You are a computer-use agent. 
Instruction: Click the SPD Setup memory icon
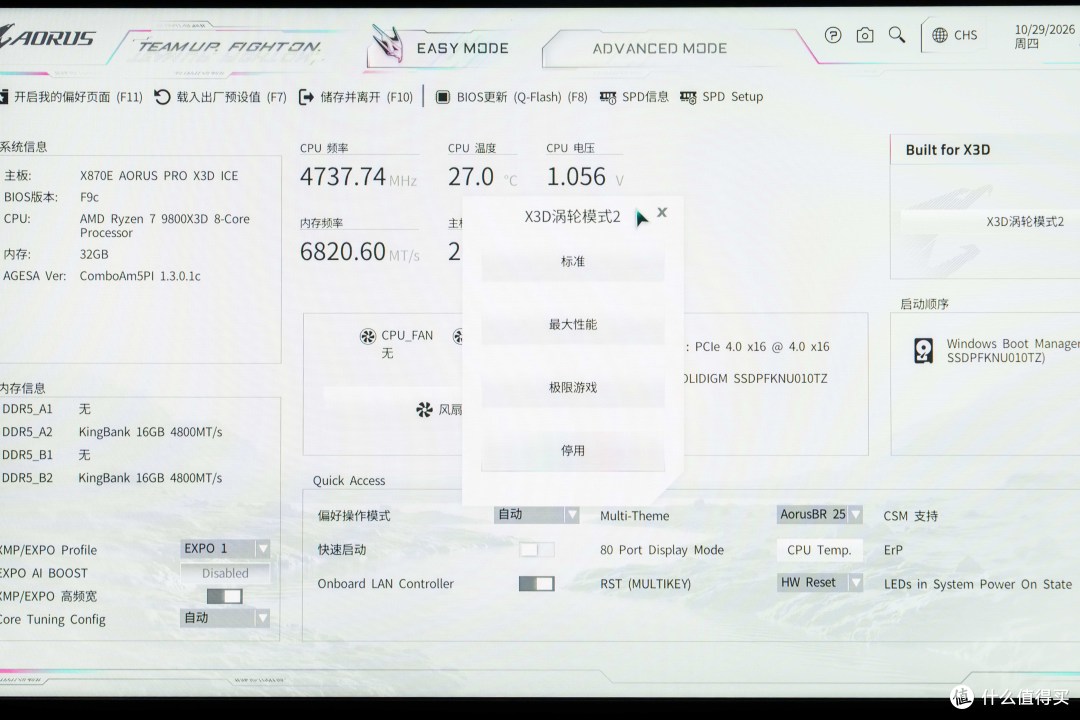tap(688, 97)
